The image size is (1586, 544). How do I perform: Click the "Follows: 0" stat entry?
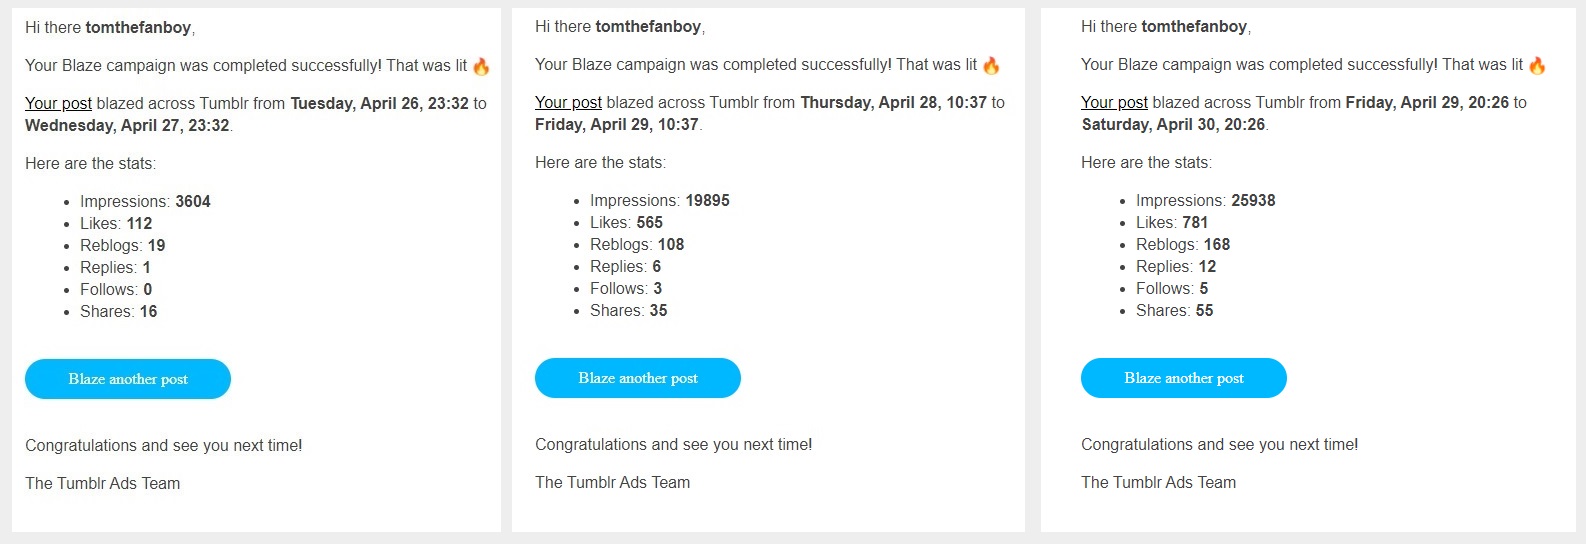click(x=116, y=289)
